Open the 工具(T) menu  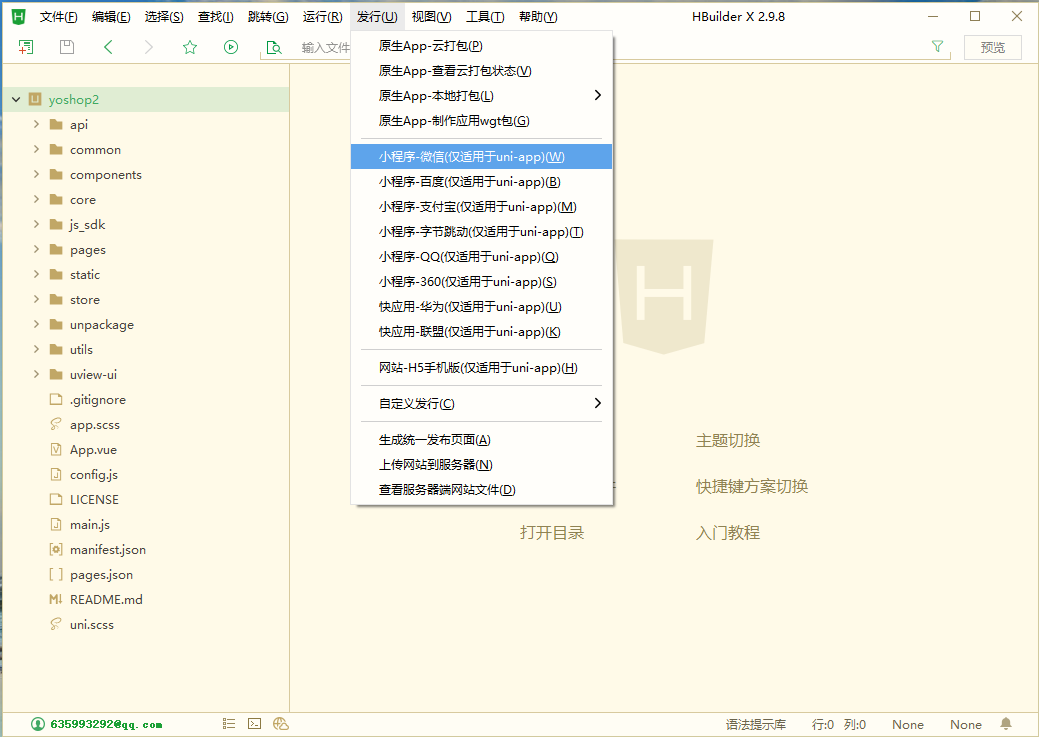click(x=485, y=17)
